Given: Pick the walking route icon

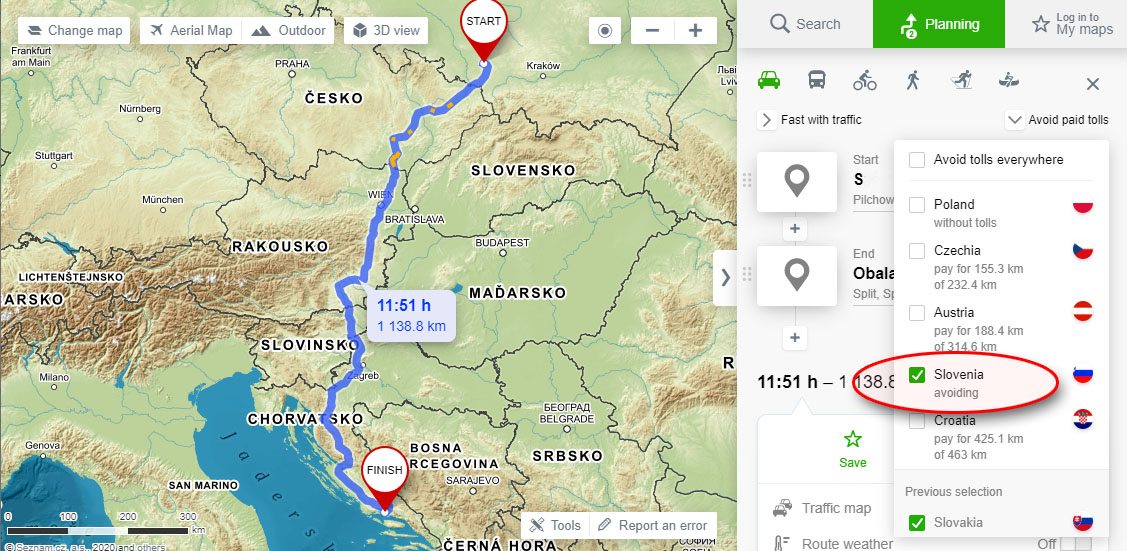Looking at the screenshot, I should pos(912,81).
